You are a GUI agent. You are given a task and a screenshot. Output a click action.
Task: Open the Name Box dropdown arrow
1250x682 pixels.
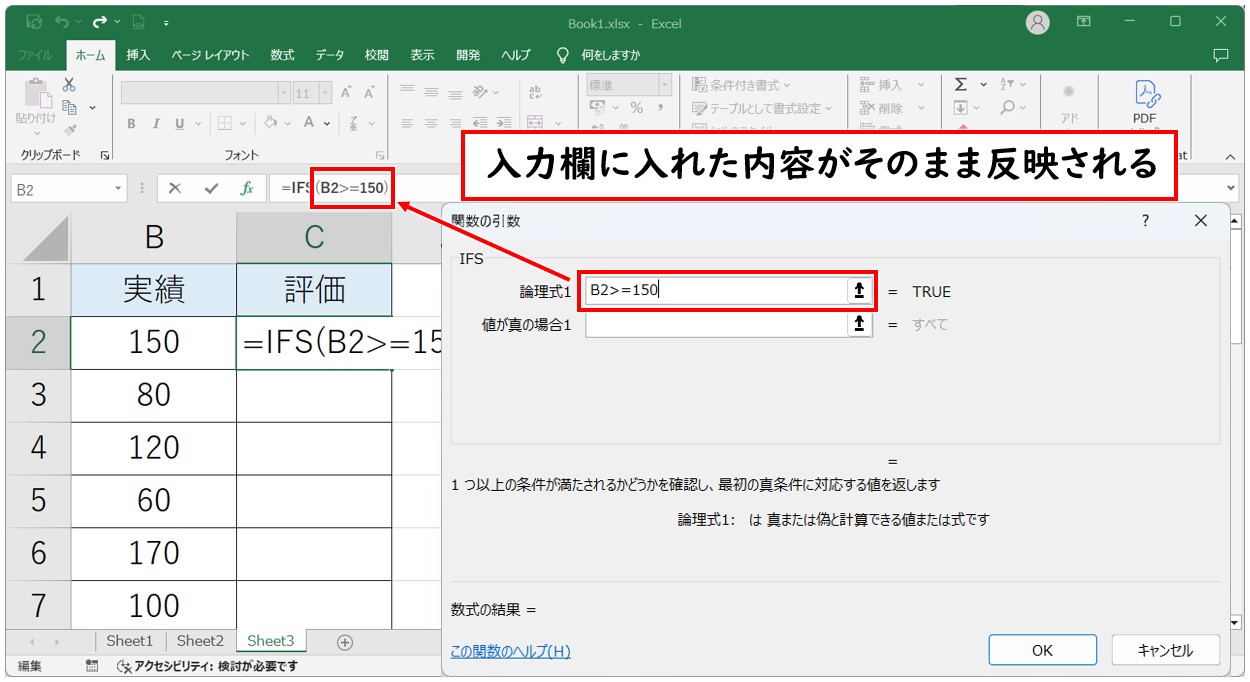point(119,188)
